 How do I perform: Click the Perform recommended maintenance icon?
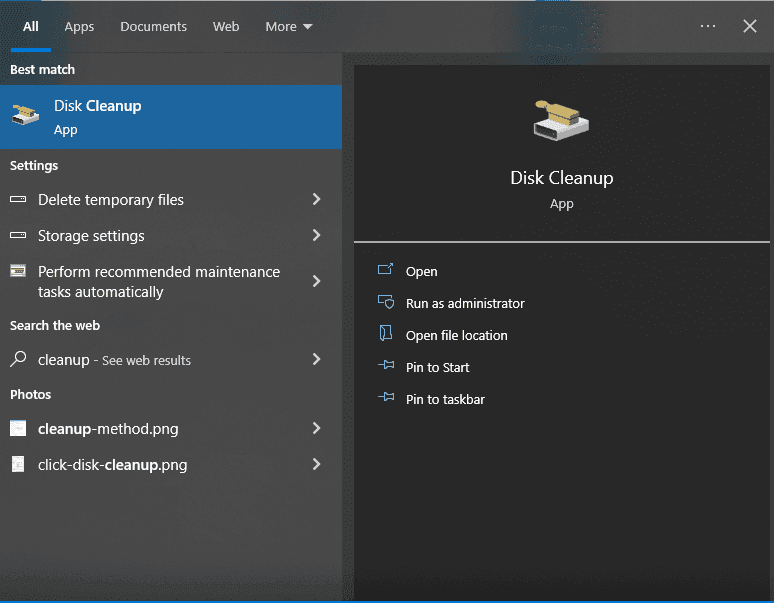coord(18,271)
